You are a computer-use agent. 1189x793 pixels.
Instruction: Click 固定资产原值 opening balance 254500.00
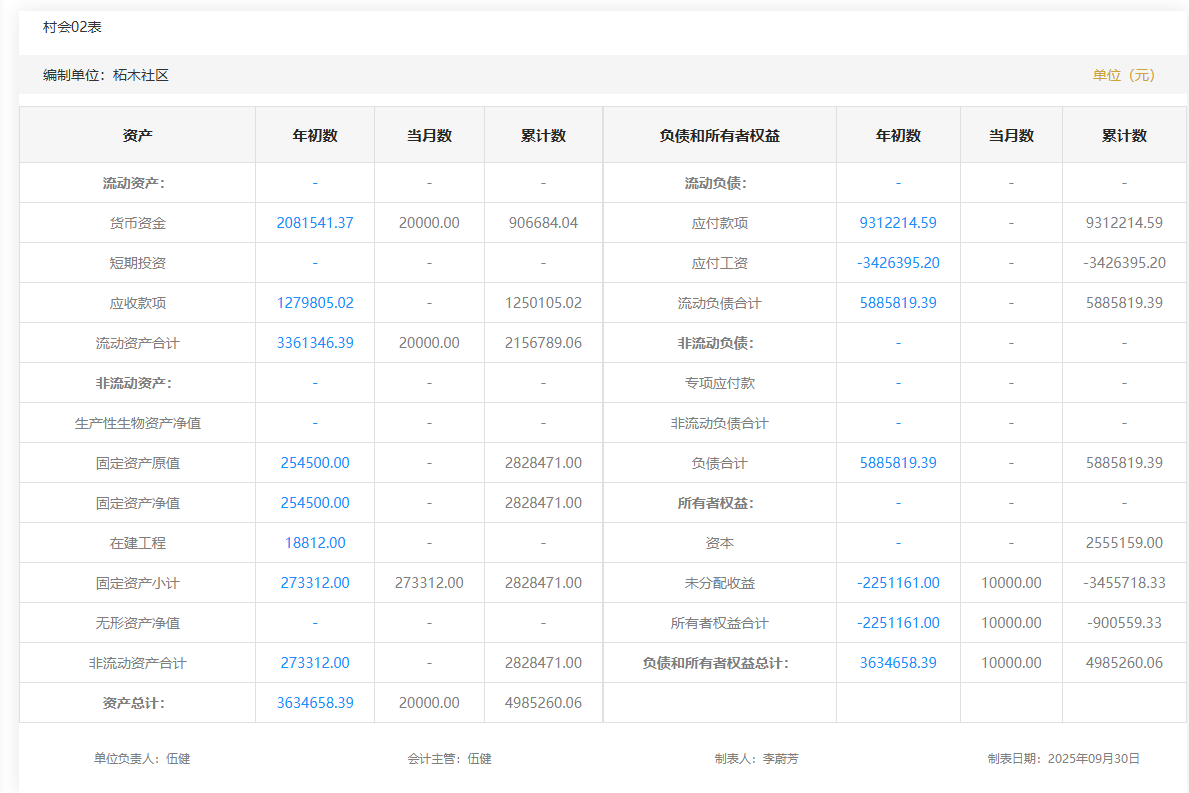[x=315, y=463]
